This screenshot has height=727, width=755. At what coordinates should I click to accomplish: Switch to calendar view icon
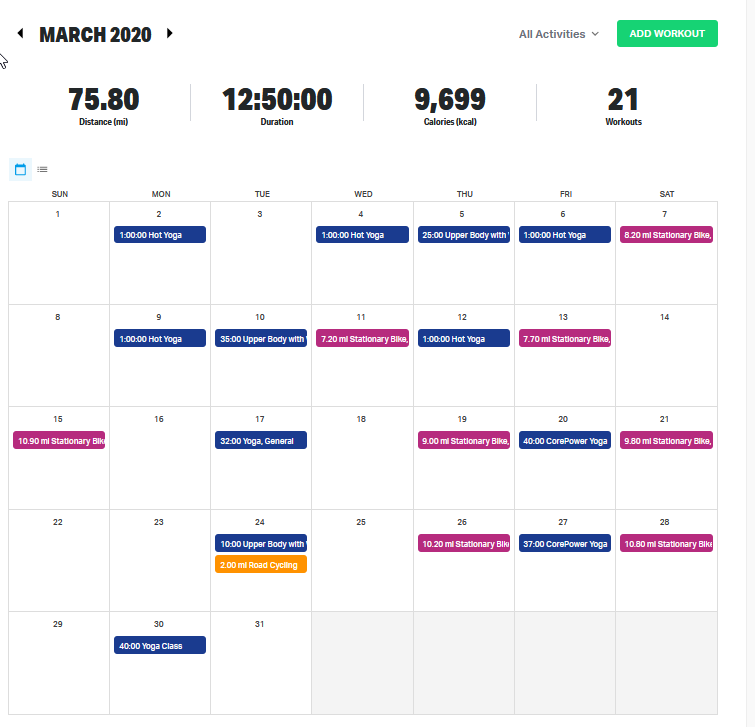coord(20,169)
